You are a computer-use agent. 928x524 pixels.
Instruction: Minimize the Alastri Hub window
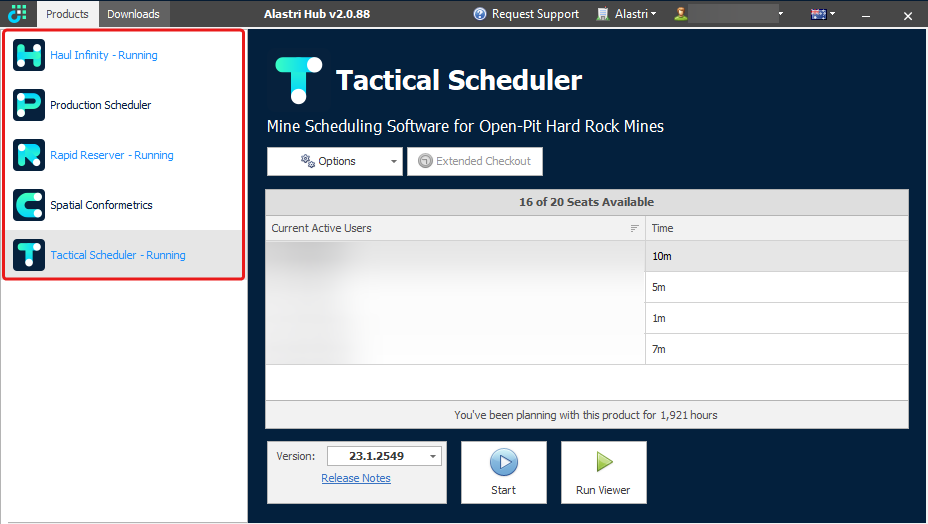pos(866,16)
